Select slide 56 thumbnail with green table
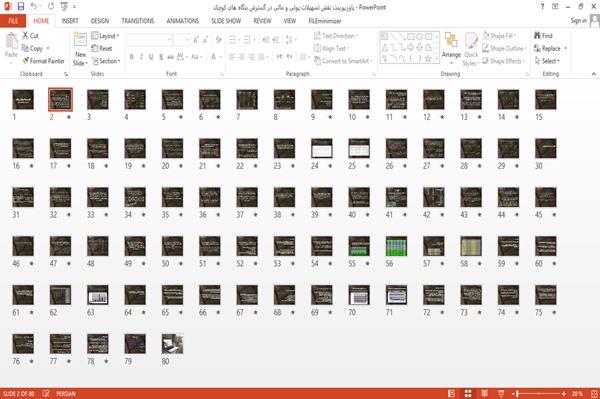This screenshot has height=399, width=600. [396, 246]
